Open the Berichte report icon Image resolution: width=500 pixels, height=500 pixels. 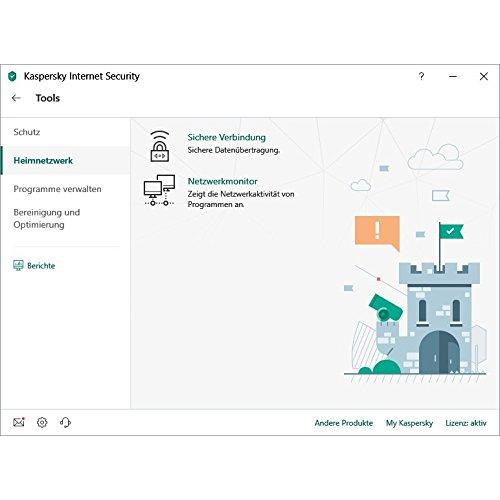tap(18, 266)
